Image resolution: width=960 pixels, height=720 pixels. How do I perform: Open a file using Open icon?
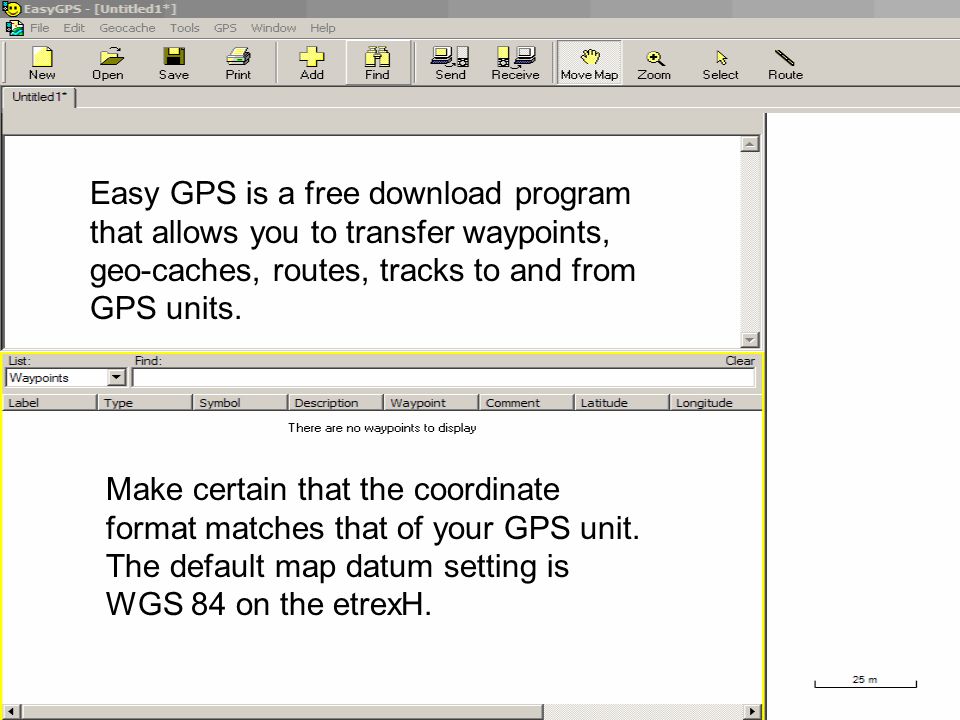pos(108,63)
